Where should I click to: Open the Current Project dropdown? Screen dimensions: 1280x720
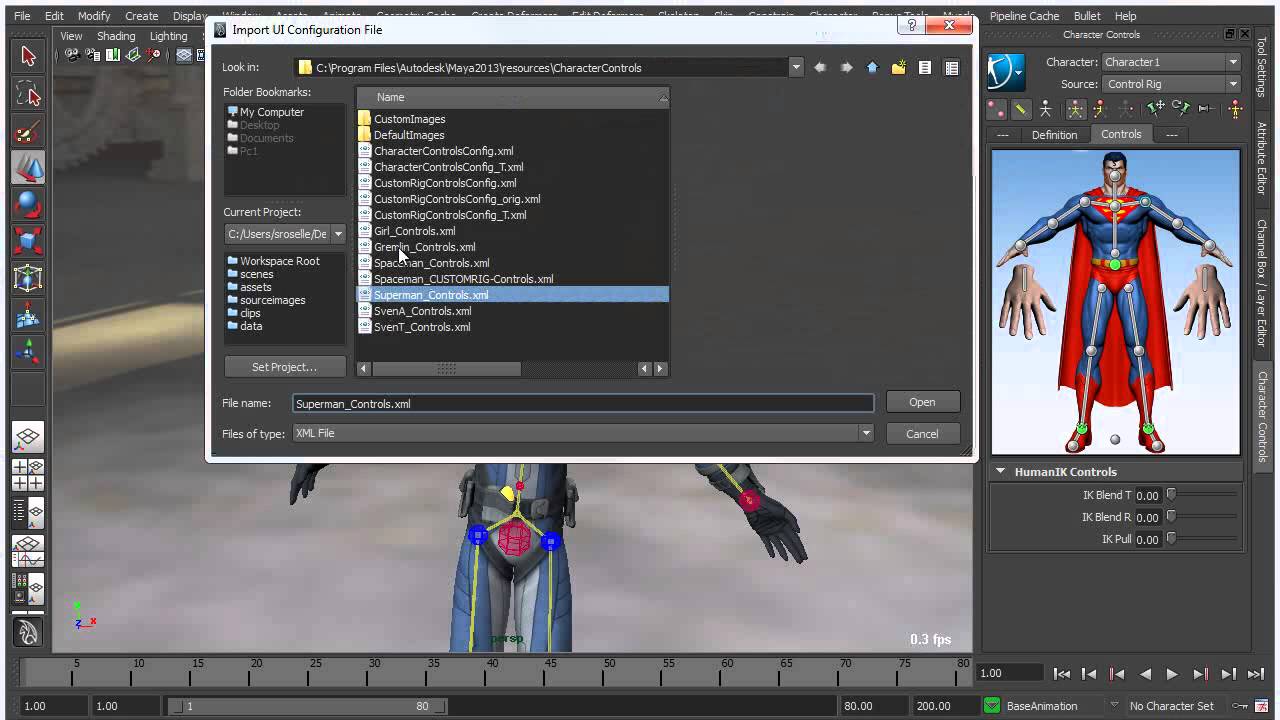[338, 234]
